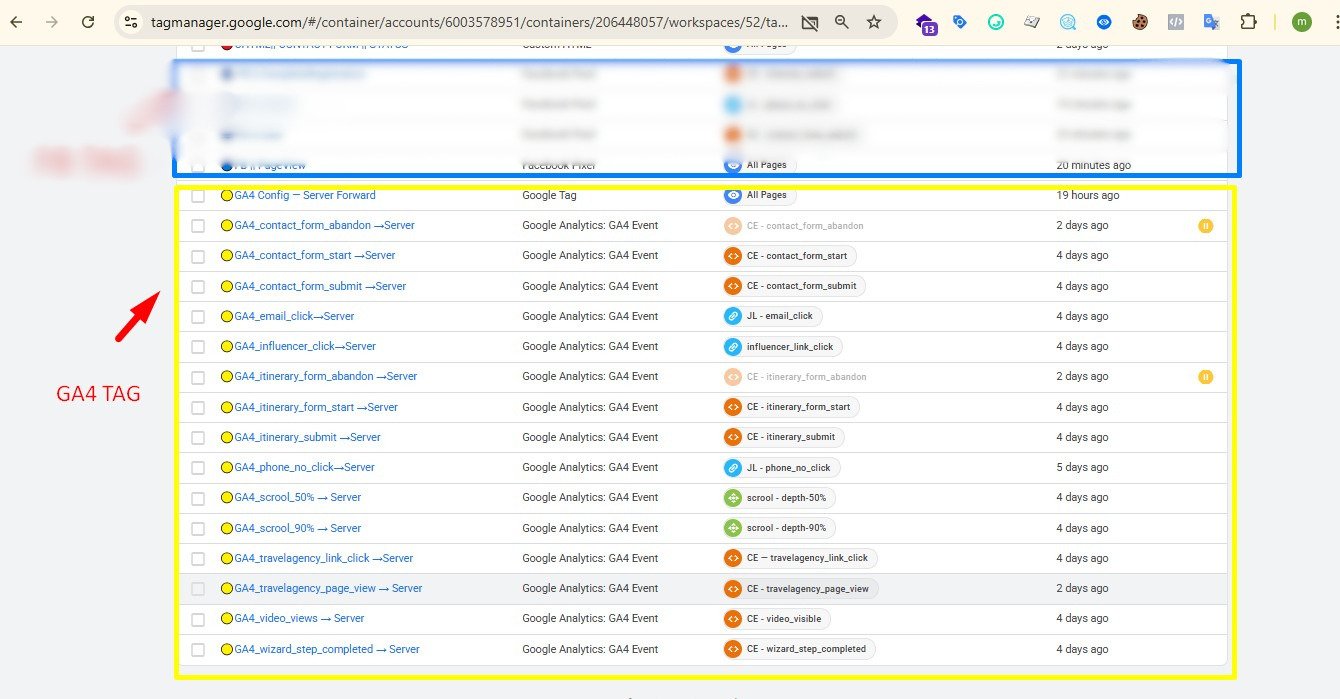Select the GA4_video_views row checkbox
Screen dimensions: 1340x699
click(198, 619)
